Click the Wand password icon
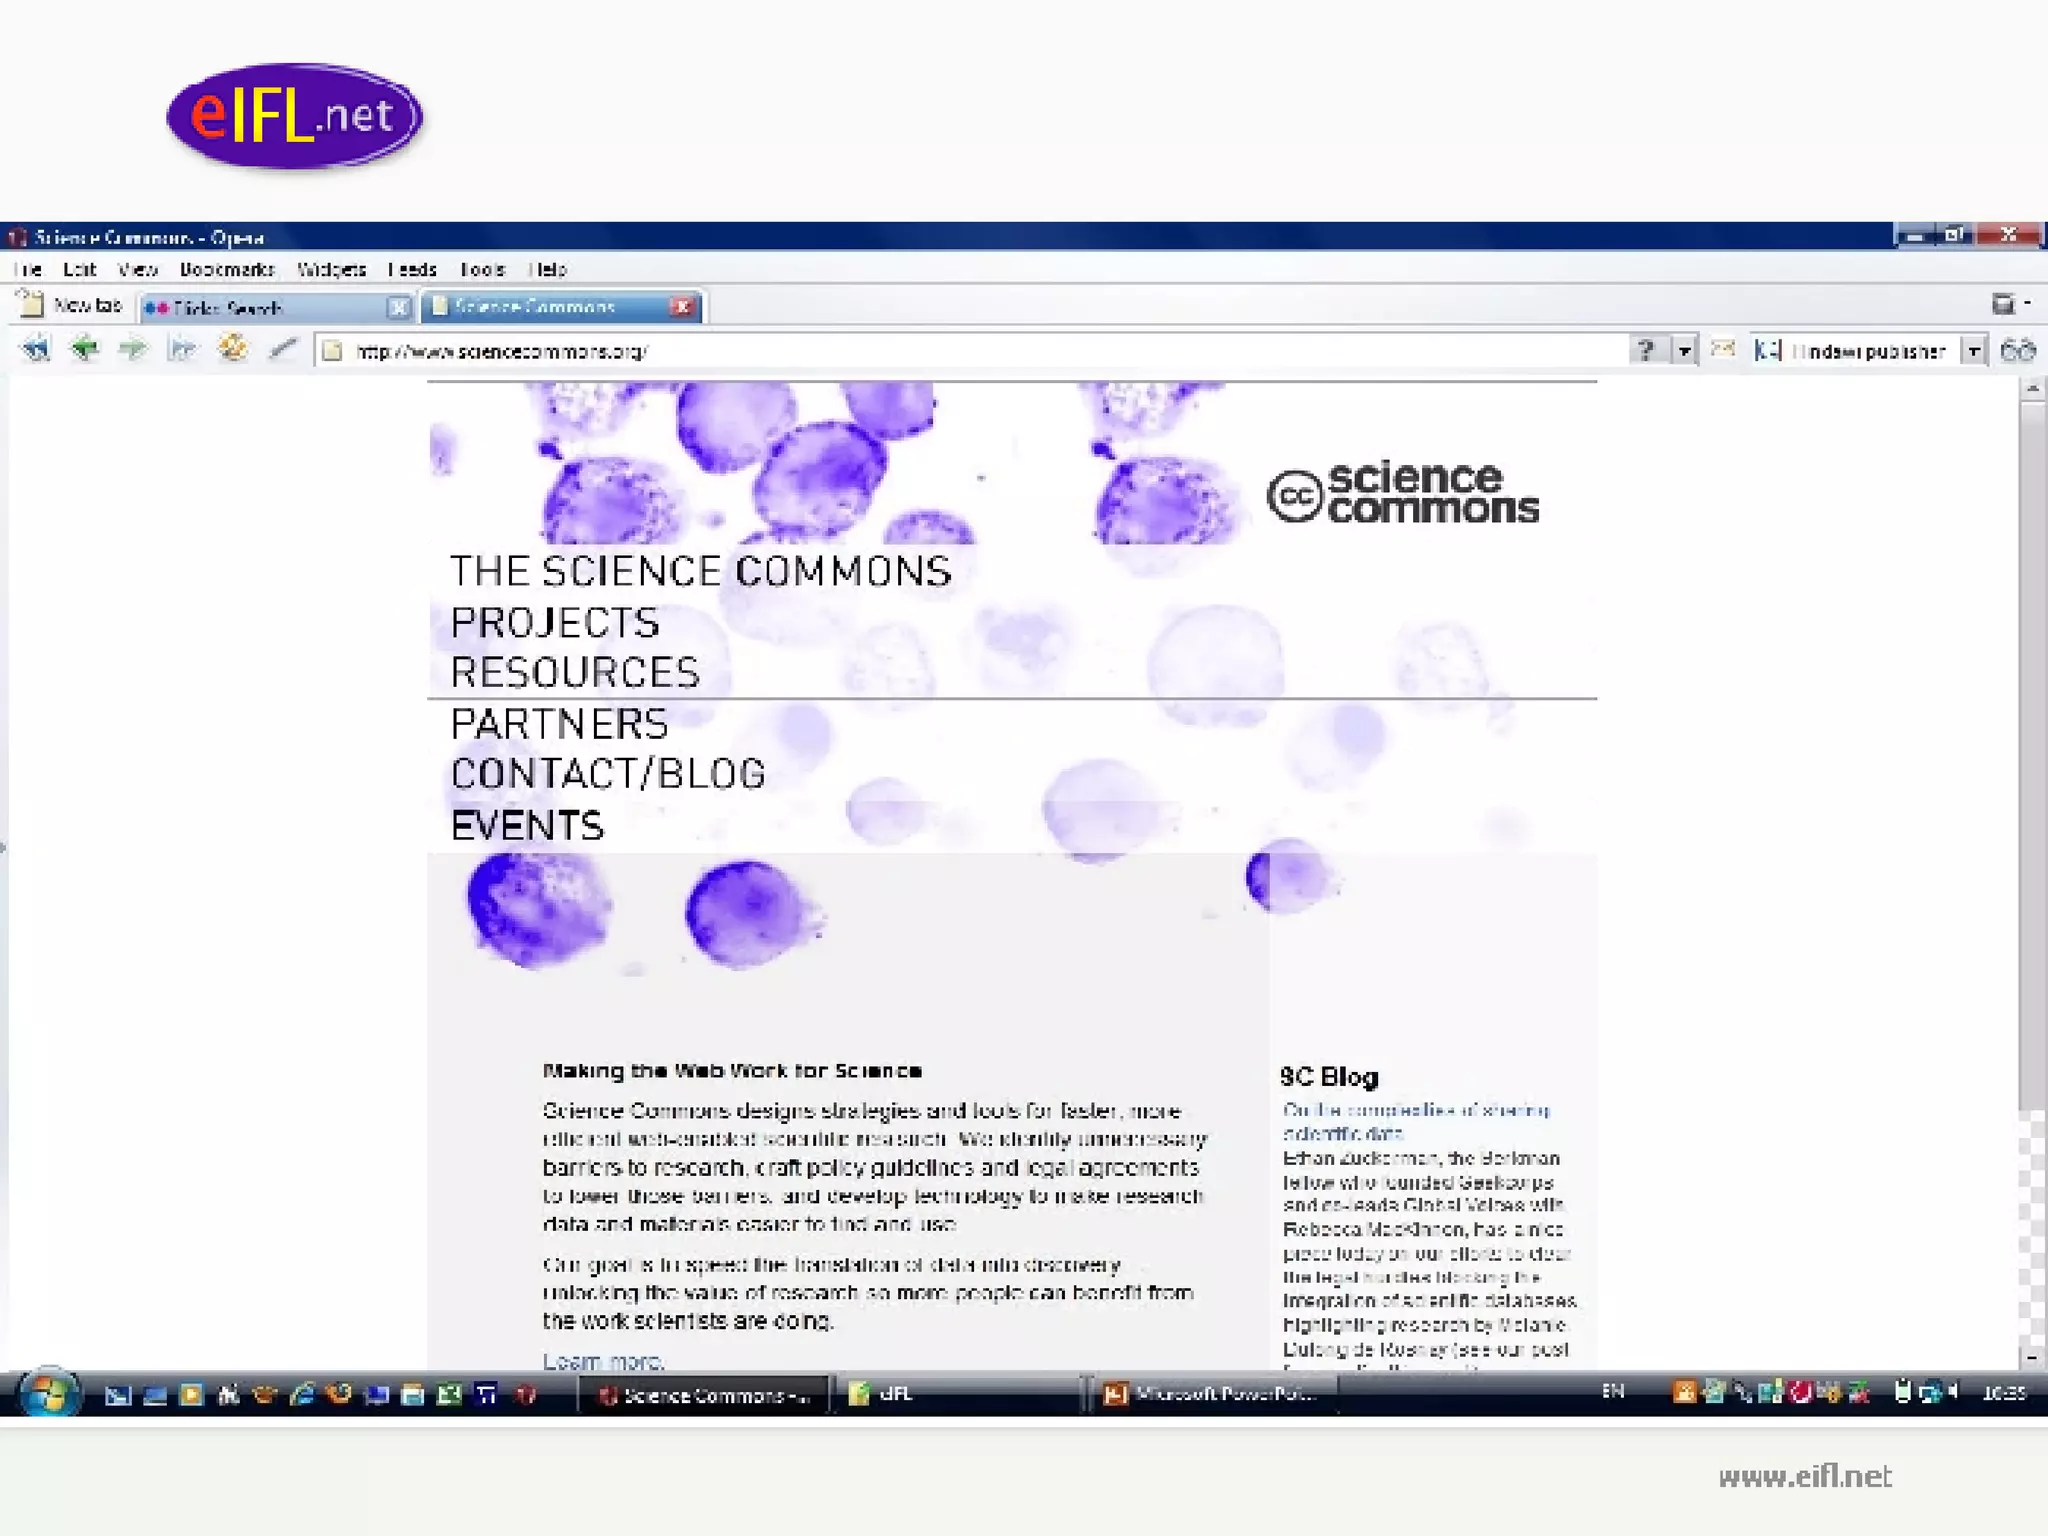This screenshot has width=2048, height=1536. coord(283,348)
